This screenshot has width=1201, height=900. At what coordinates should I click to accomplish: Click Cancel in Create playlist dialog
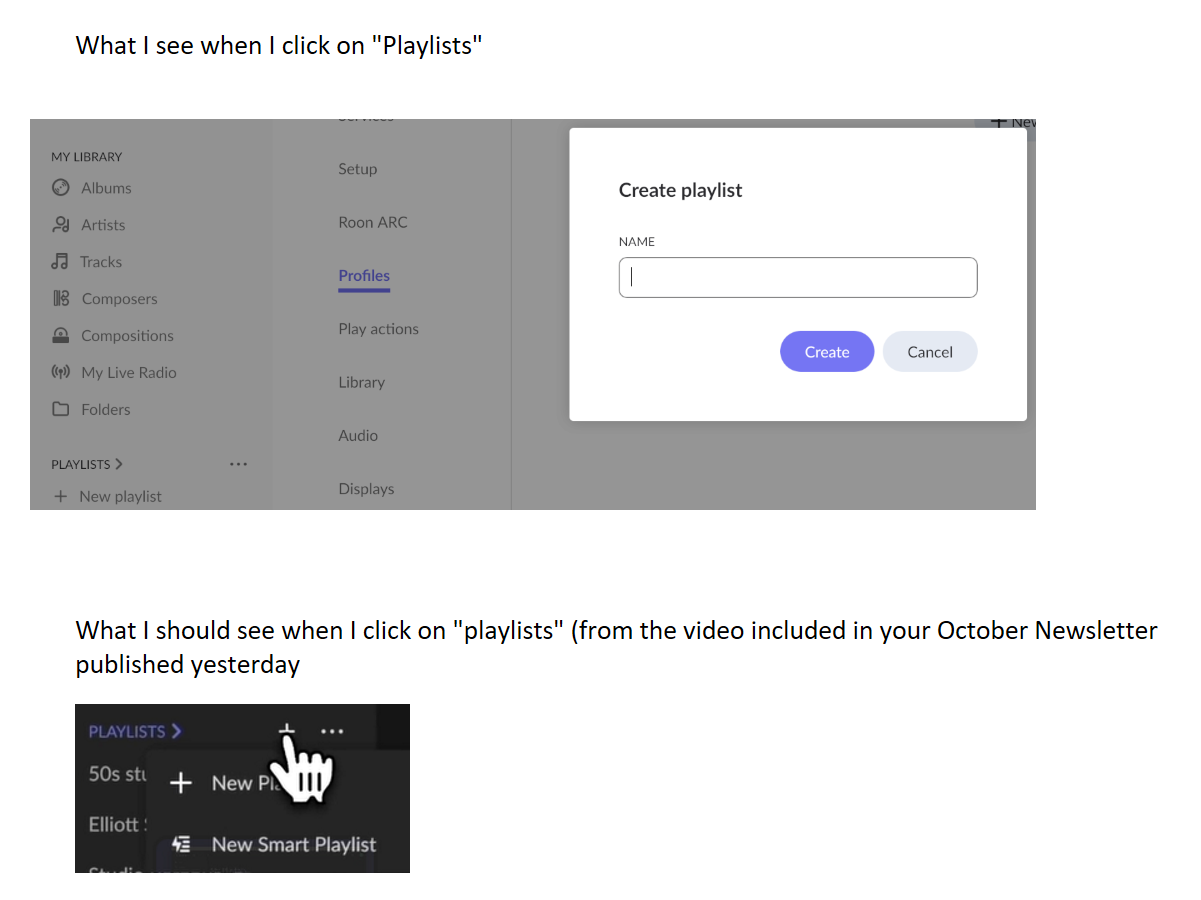click(930, 352)
